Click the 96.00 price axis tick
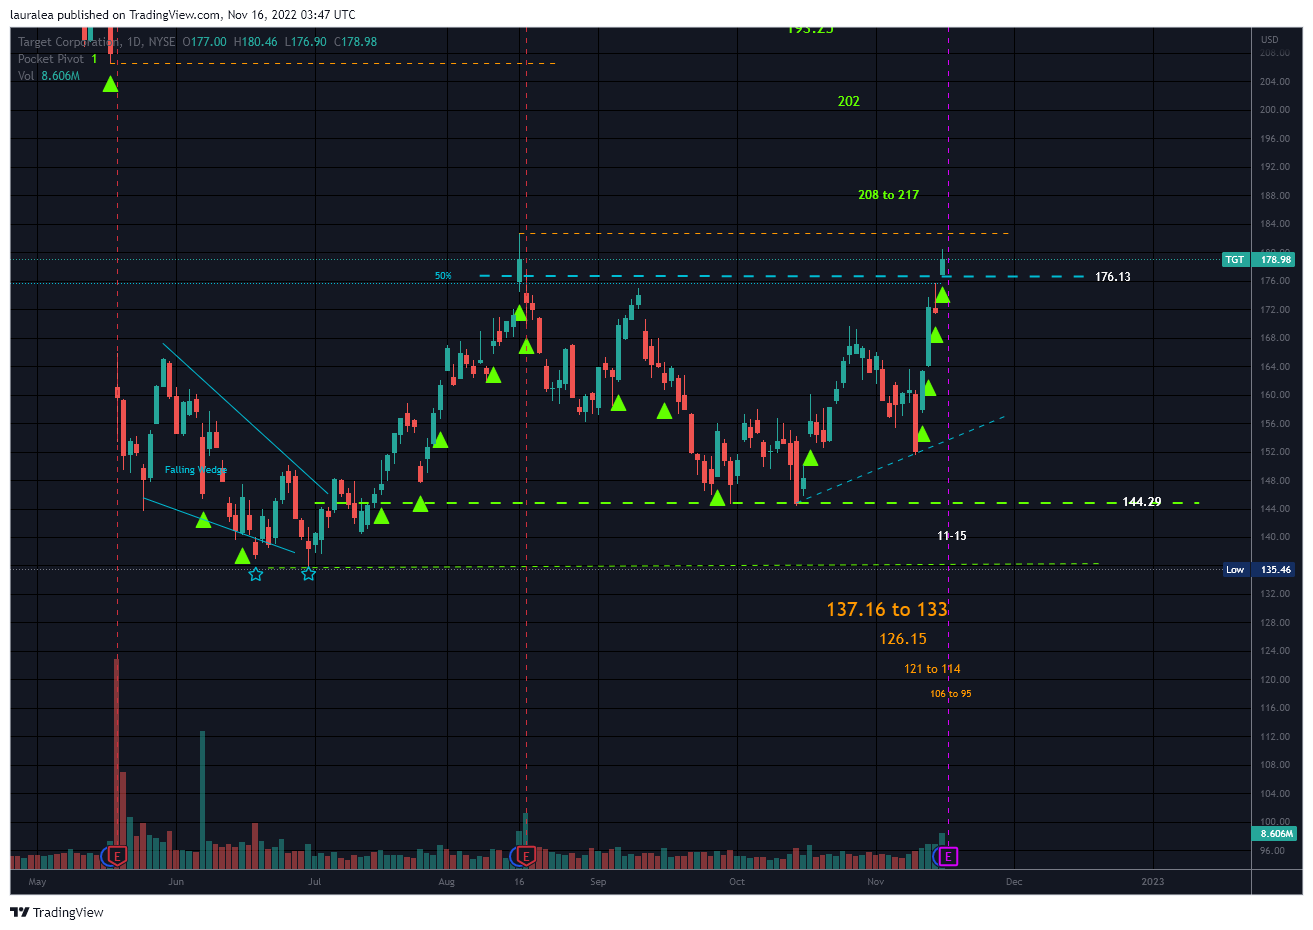This screenshot has height=930, width=1313. point(1272,851)
